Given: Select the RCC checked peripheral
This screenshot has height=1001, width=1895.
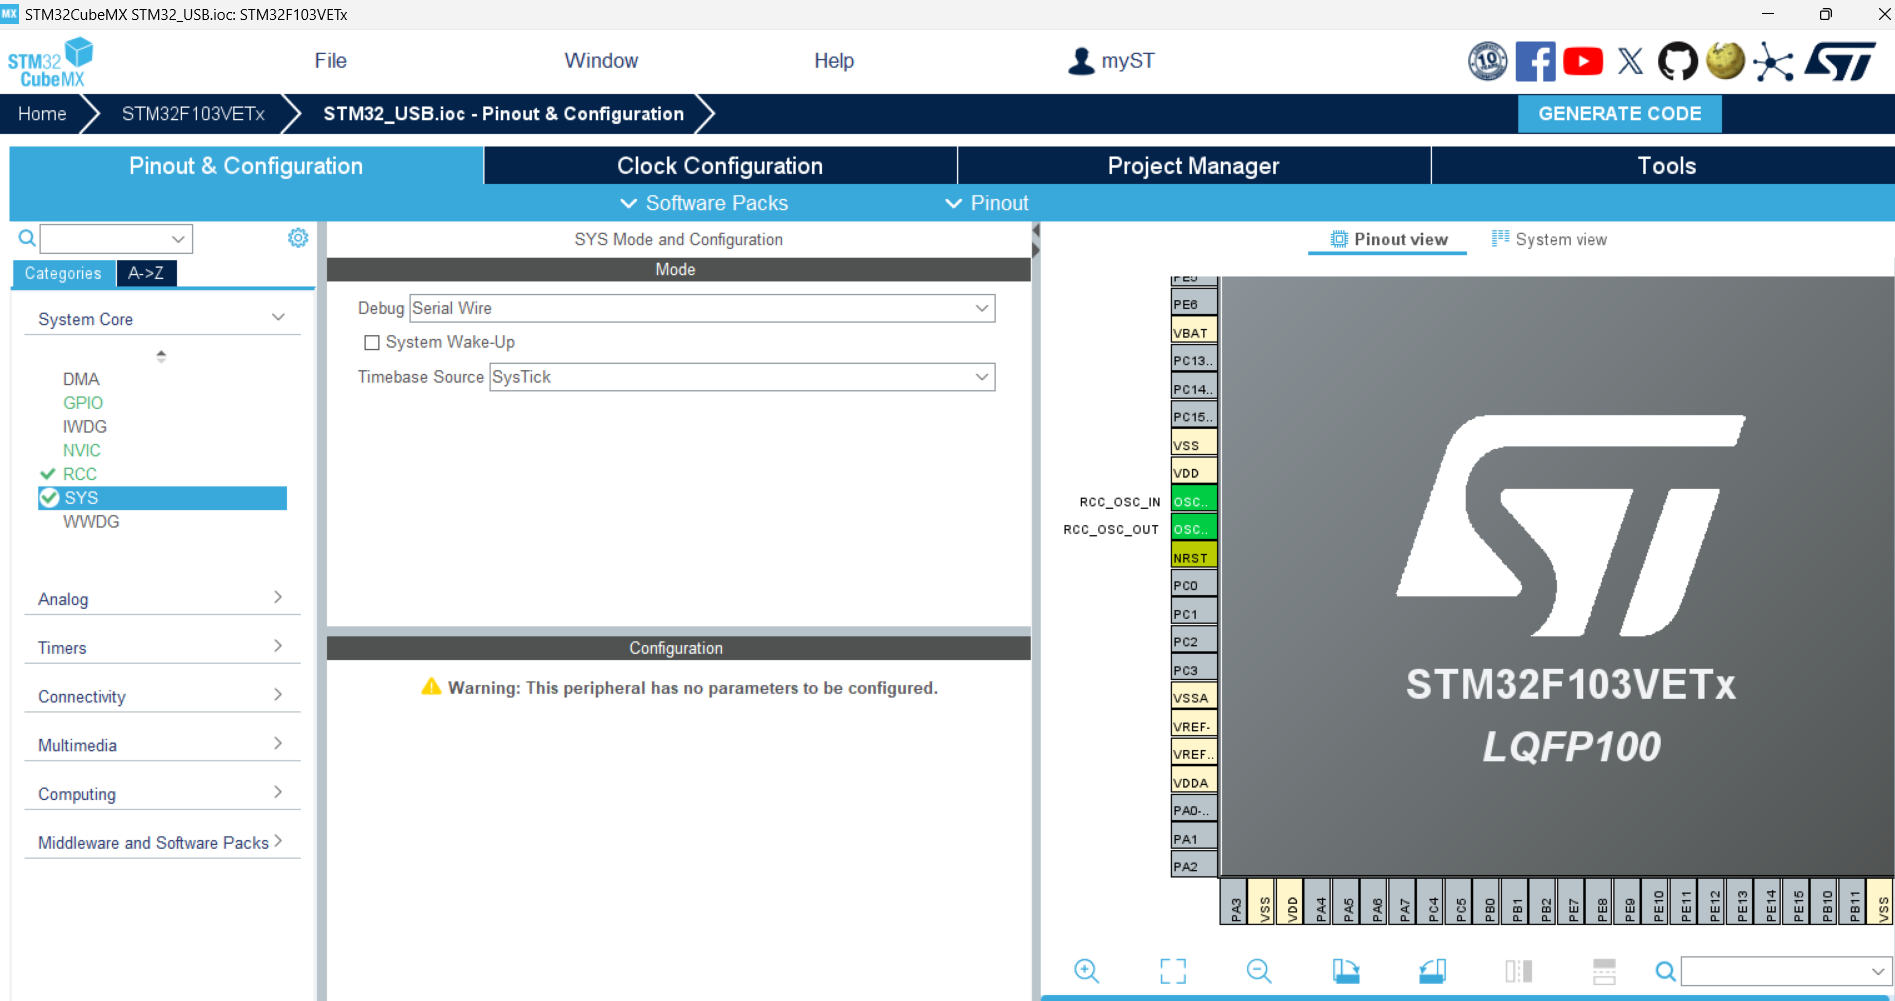Looking at the screenshot, I should (79, 474).
